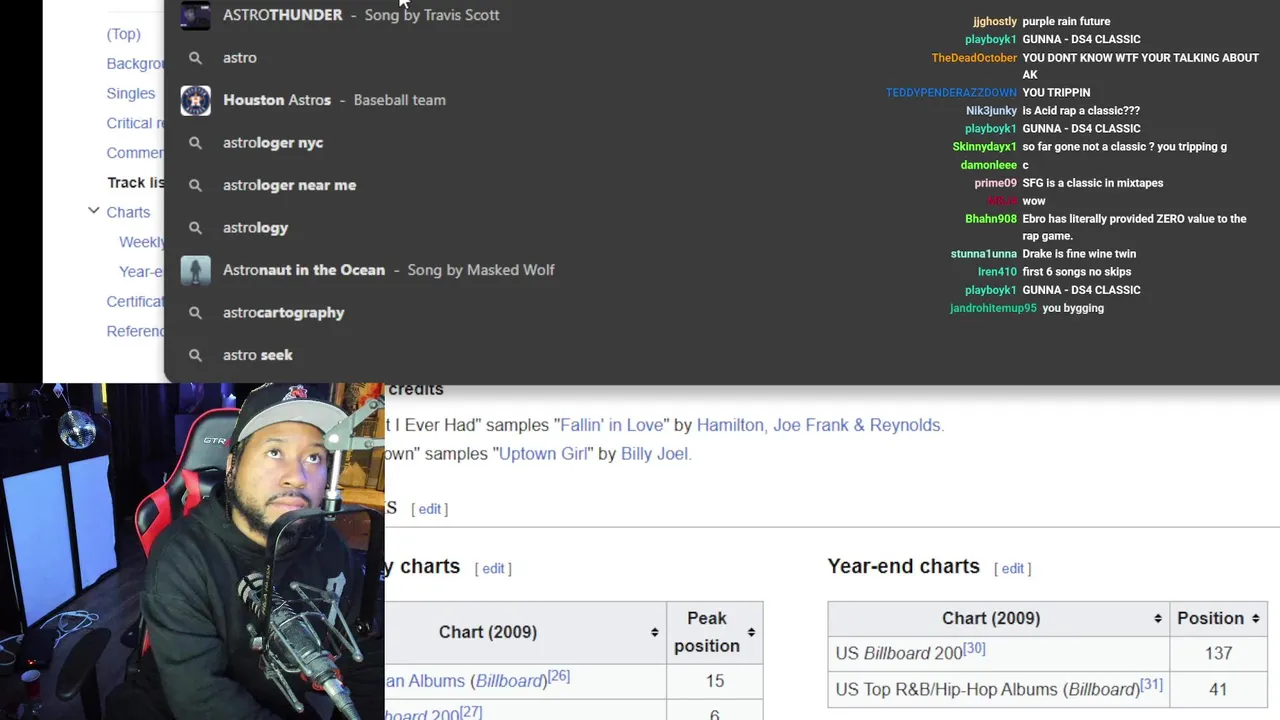The image size is (1280, 720).
Task: Click Astronaut in the Ocean thumbnail
Action: tap(195, 270)
